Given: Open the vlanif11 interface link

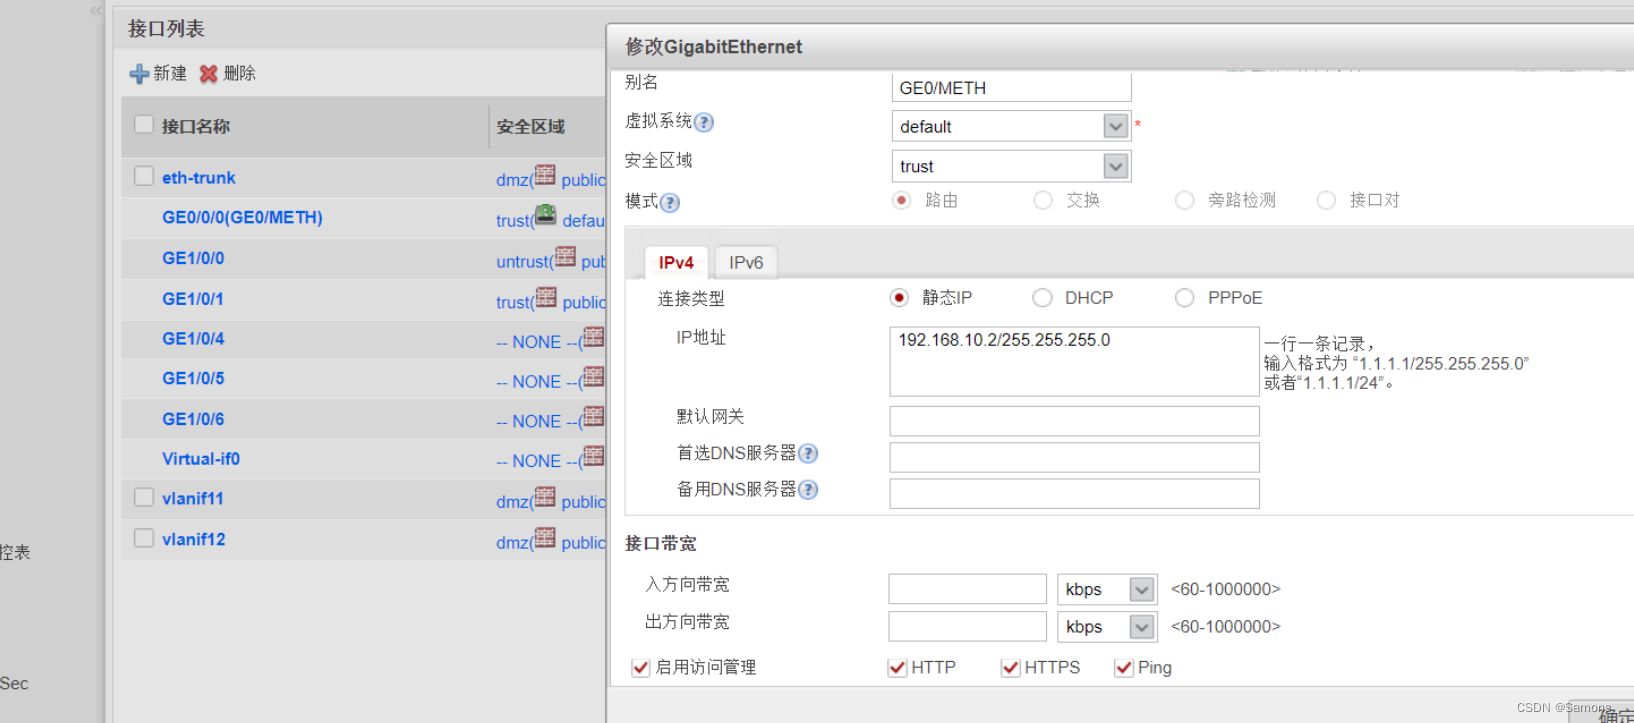Looking at the screenshot, I should 193,499.
